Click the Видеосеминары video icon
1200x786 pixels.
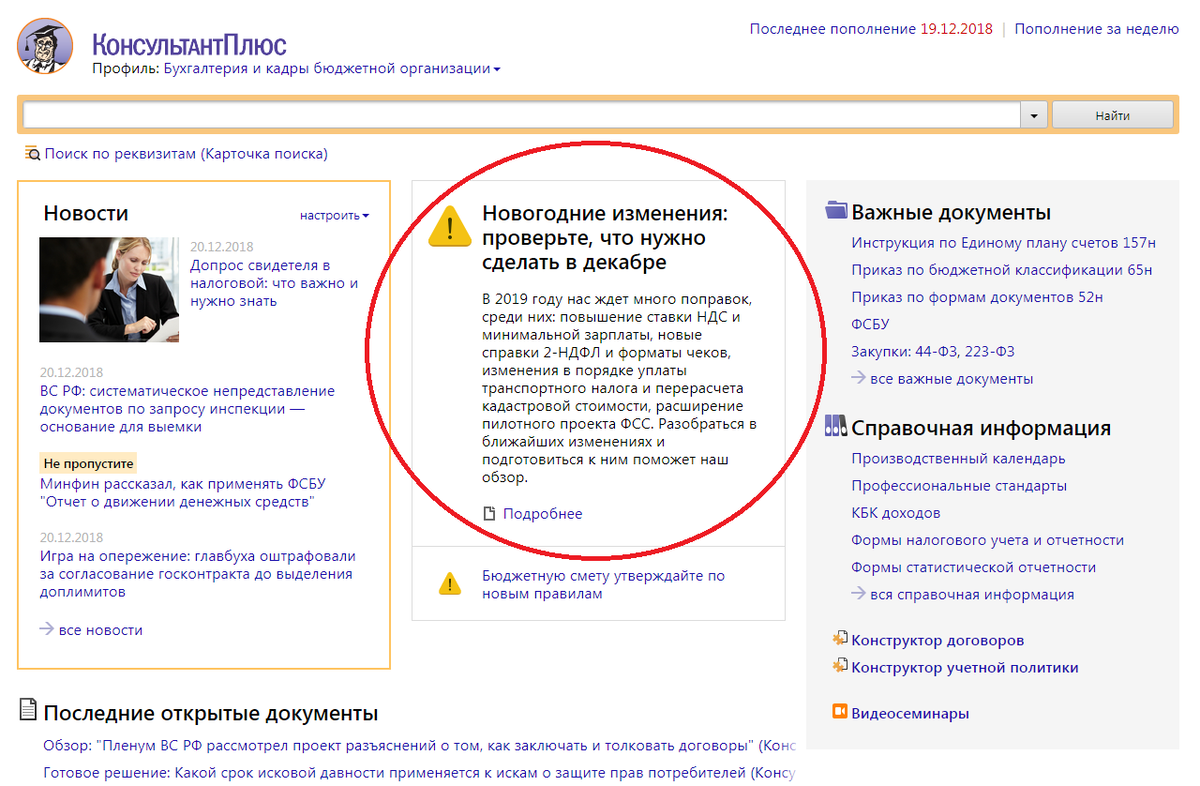coord(840,712)
